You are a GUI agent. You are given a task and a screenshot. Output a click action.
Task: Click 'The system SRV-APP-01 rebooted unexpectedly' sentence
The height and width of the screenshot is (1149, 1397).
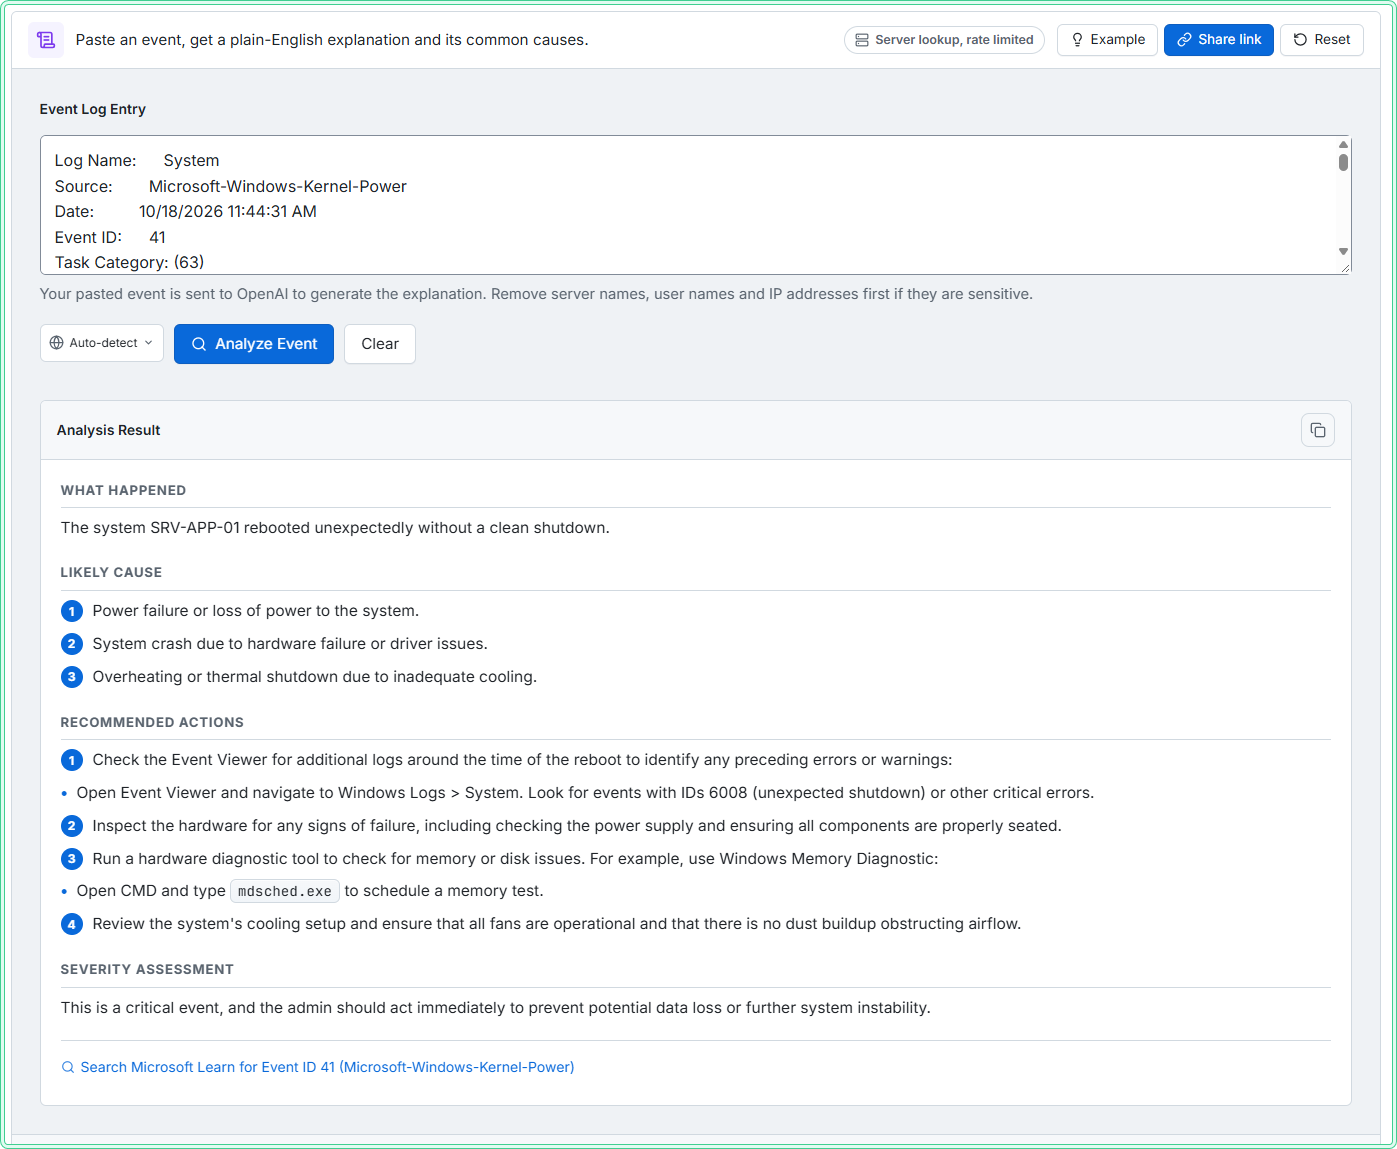coord(335,528)
